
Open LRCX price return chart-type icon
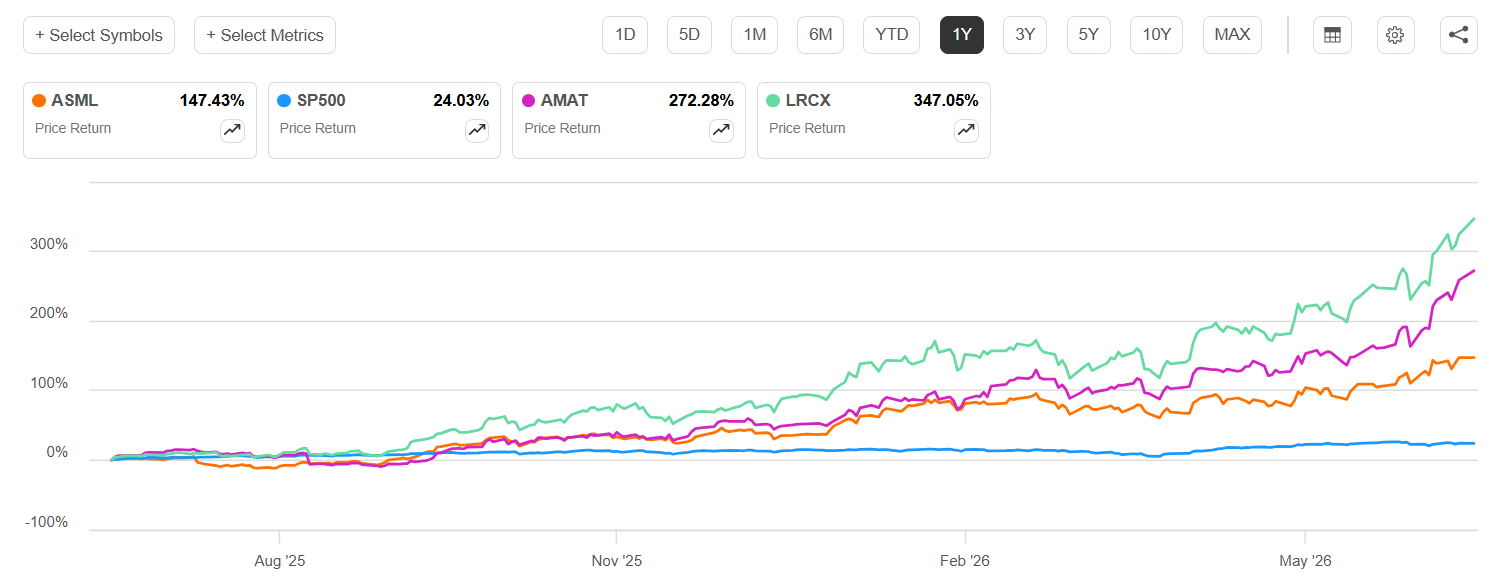tap(966, 130)
